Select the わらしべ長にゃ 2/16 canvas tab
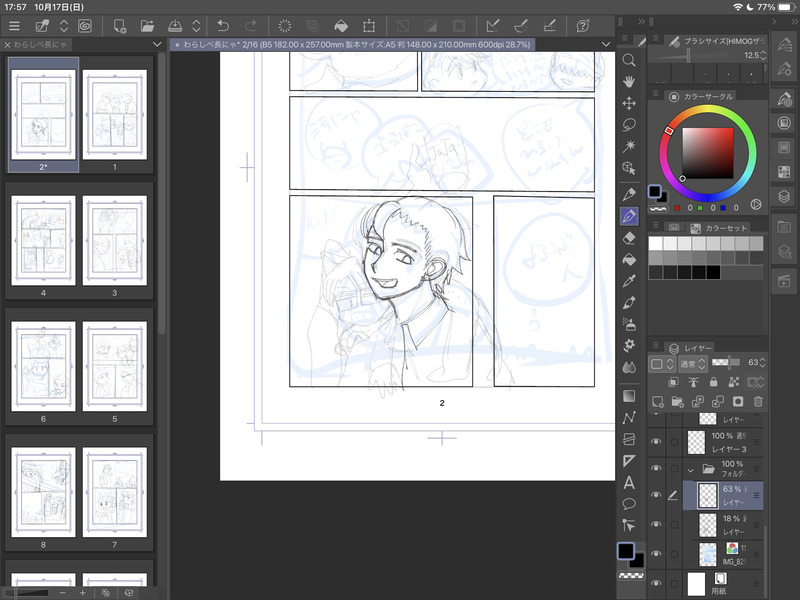 353,44
